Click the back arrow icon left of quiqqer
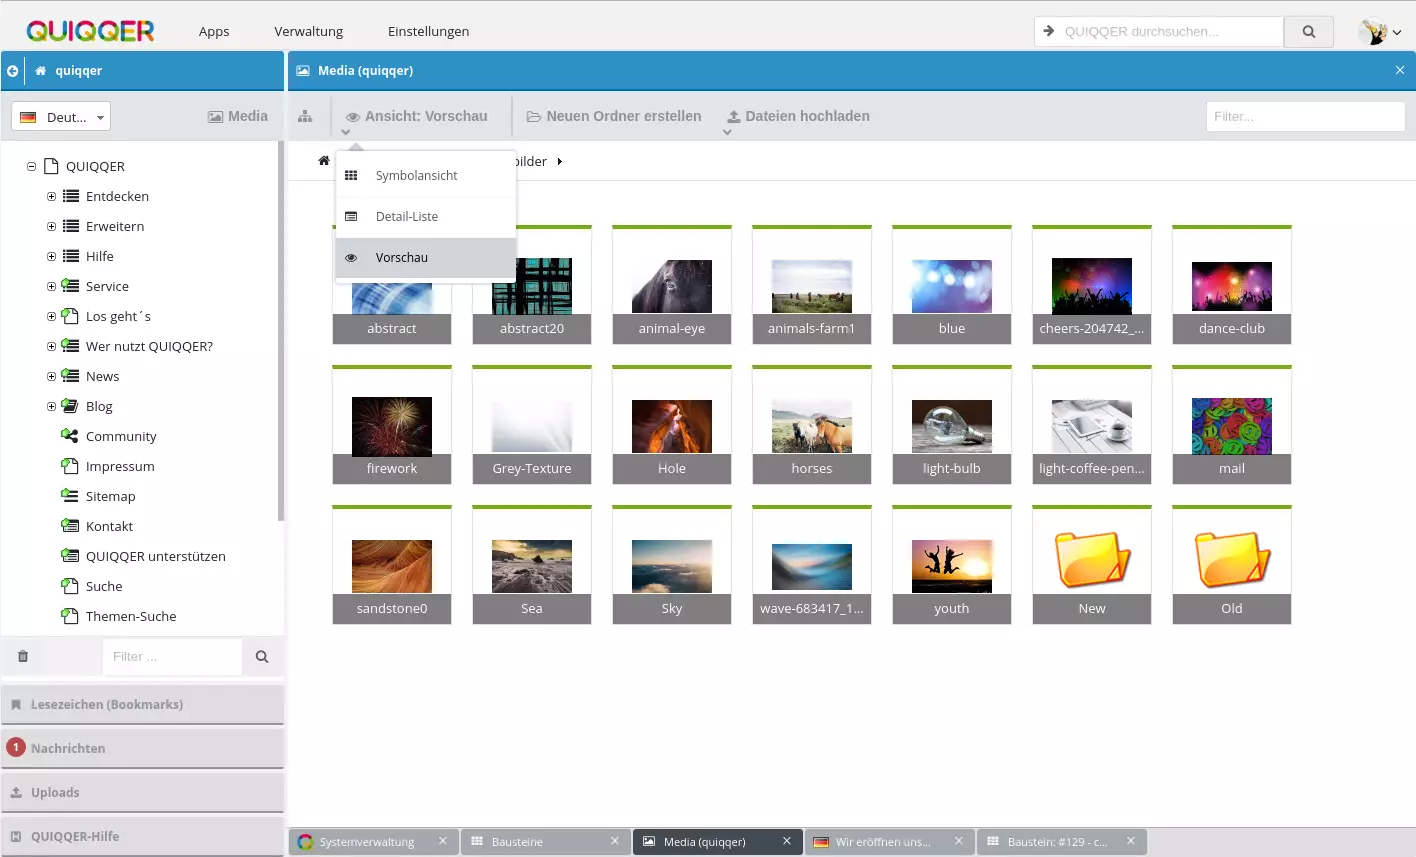Viewport: 1416px width, 857px height. (x=12, y=71)
